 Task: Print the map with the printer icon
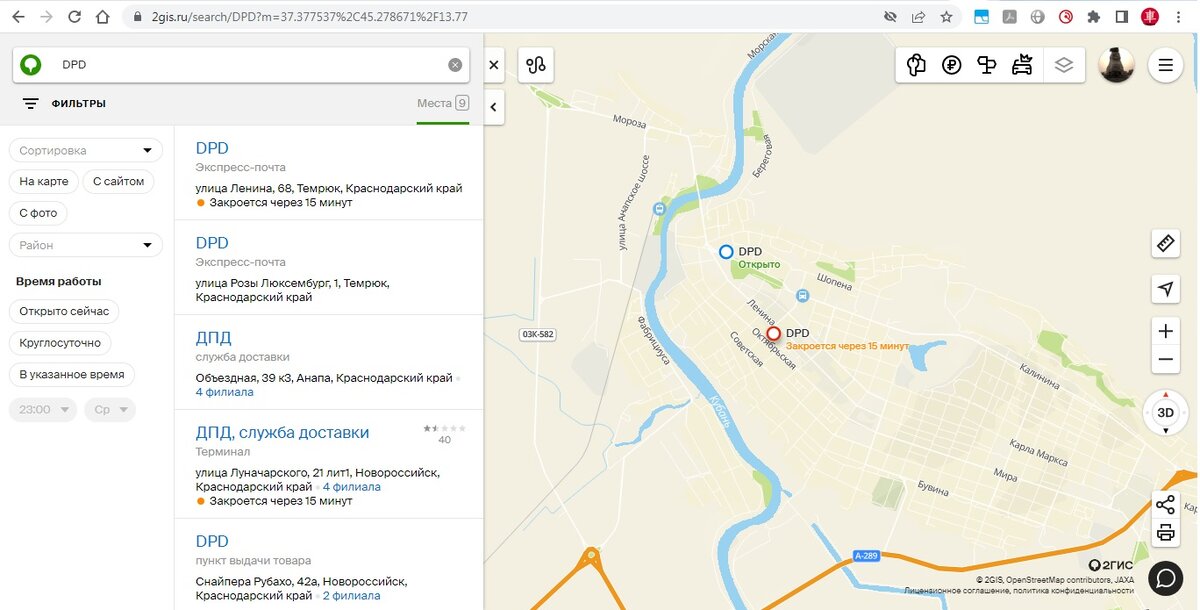[x=1165, y=533]
